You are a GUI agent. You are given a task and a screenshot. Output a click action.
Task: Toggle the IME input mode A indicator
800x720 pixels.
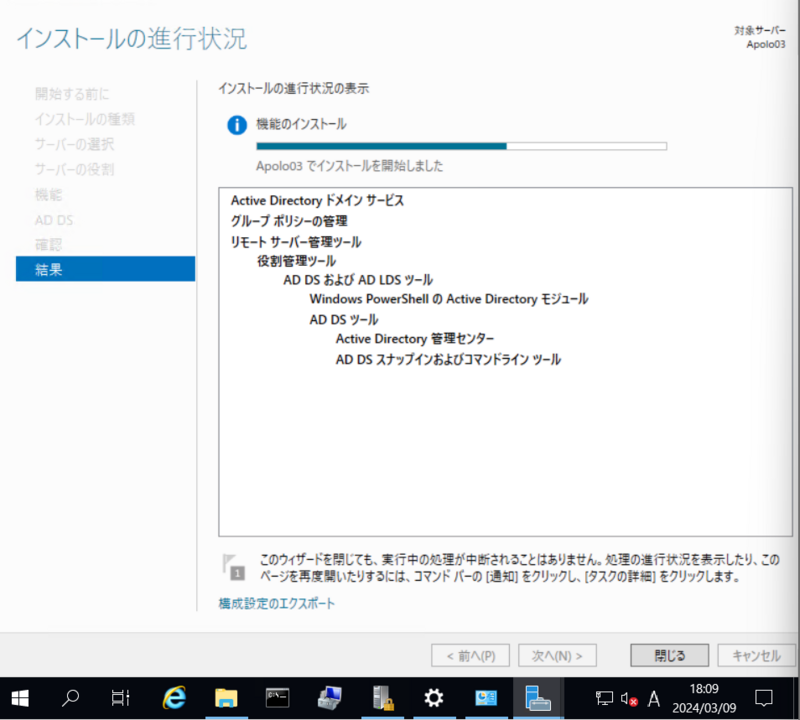pos(654,698)
